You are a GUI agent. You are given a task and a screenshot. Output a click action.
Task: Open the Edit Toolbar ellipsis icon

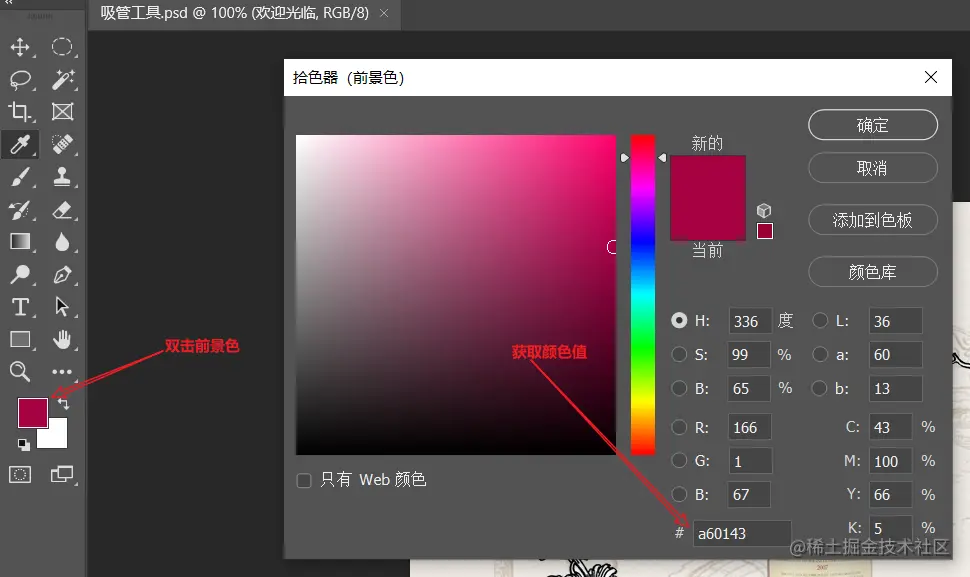[x=62, y=372]
